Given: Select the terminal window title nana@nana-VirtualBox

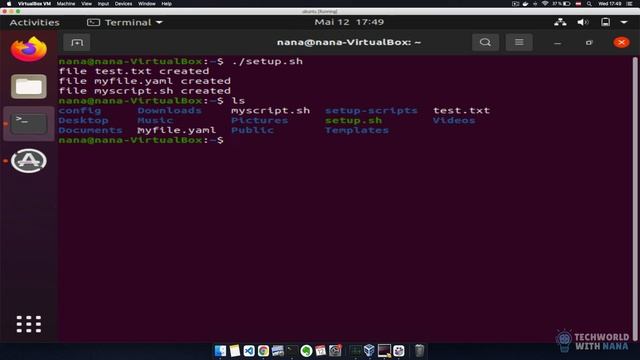Looking at the screenshot, I should click(349, 42).
